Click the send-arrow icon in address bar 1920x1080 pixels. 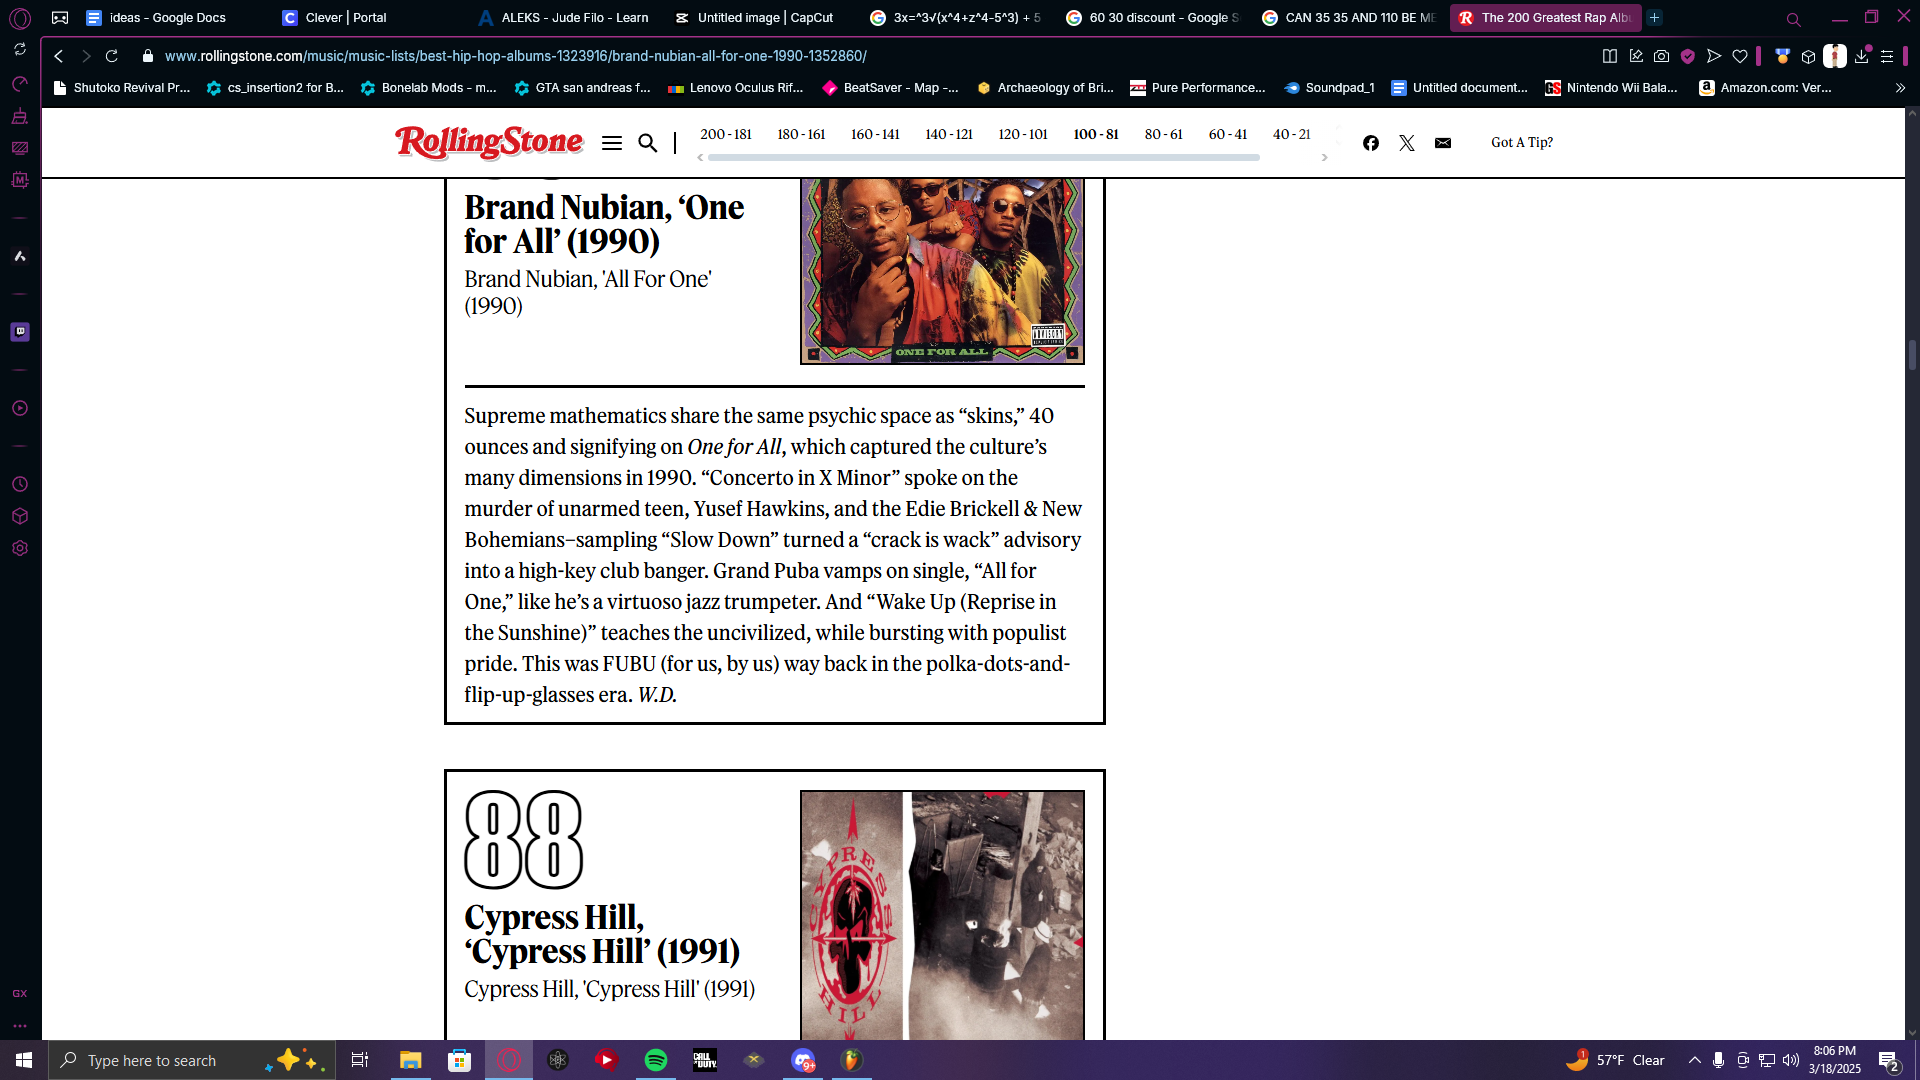tap(1714, 56)
